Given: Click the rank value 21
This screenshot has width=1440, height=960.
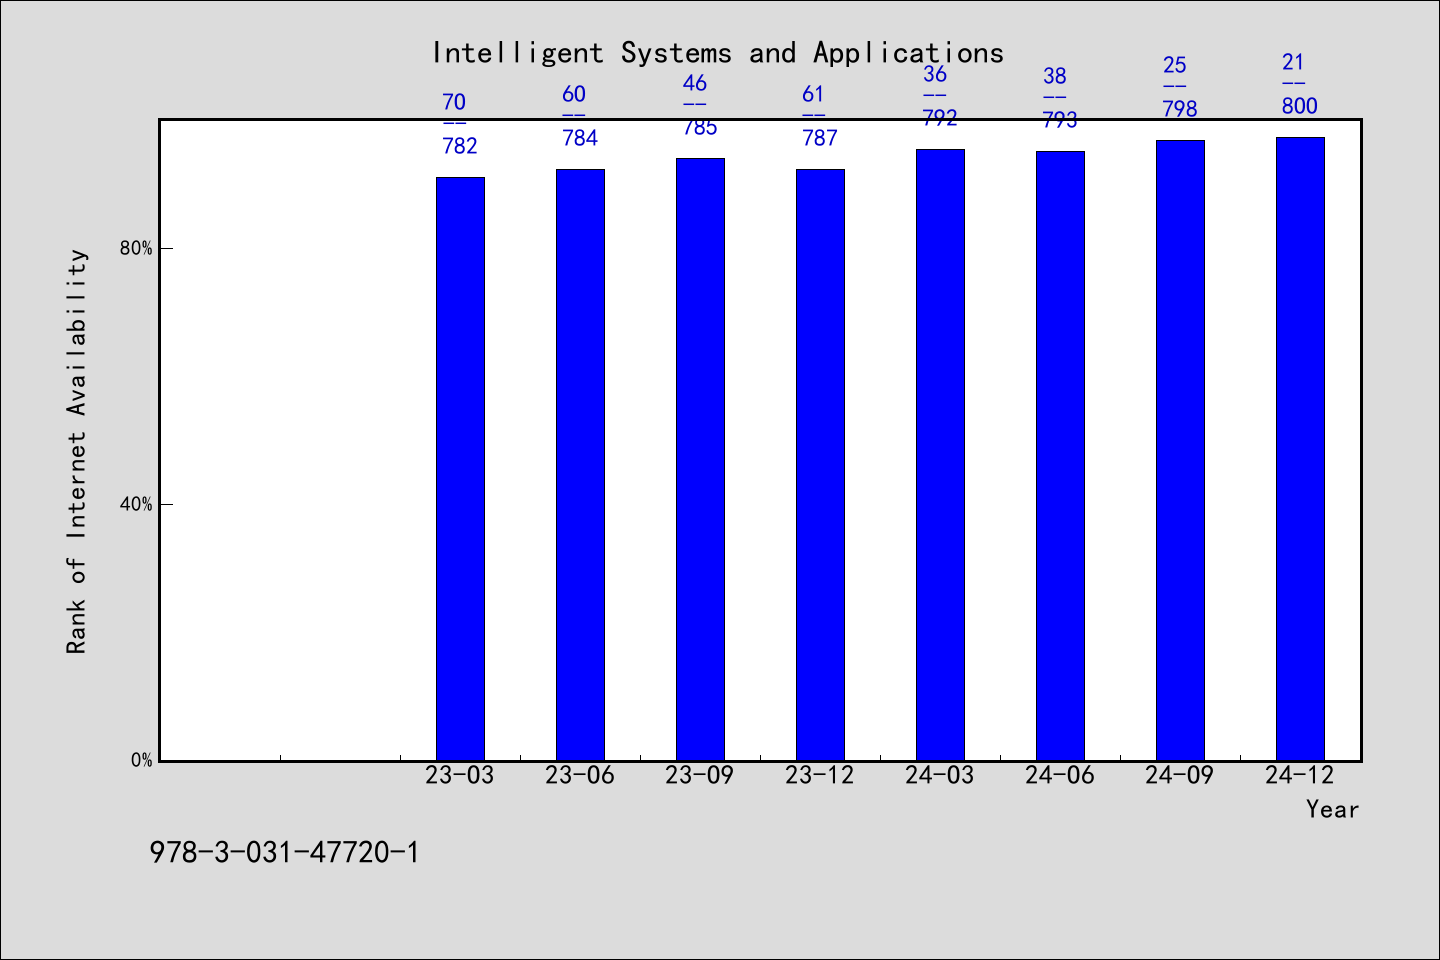Looking at the screenshot, I should click(1294, 62).
